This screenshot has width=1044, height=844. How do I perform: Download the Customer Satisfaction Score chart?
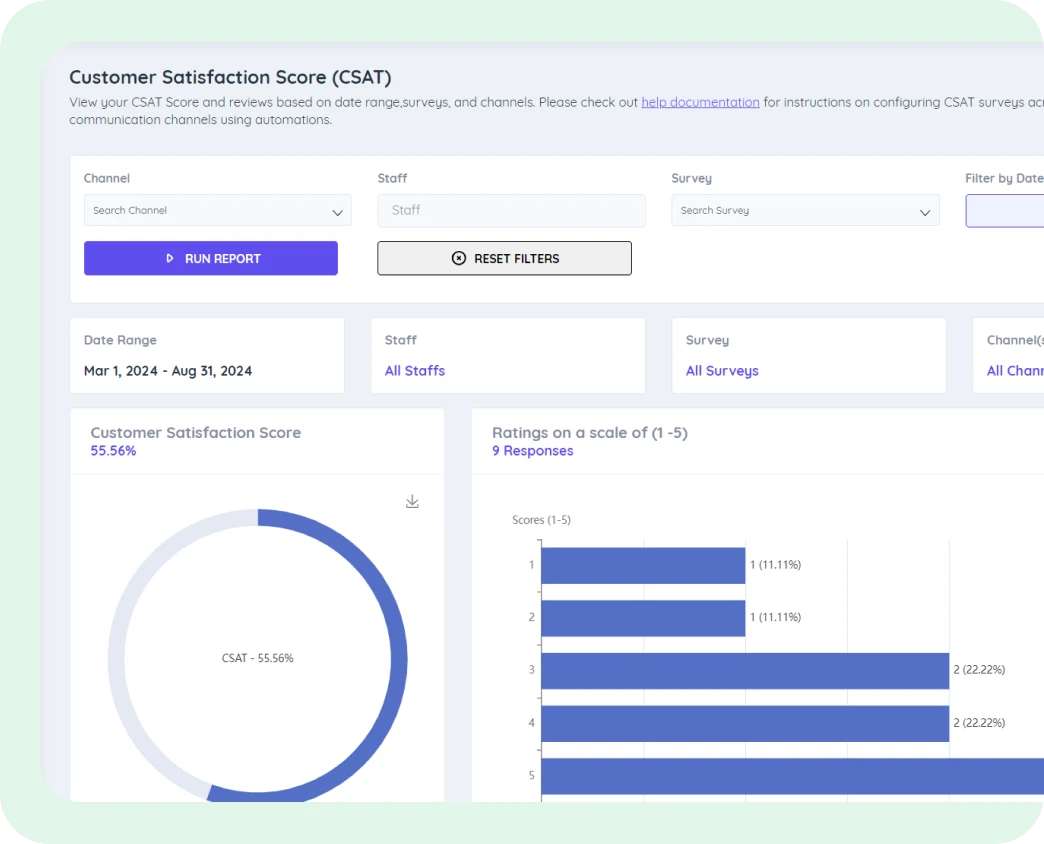[412, 501]
